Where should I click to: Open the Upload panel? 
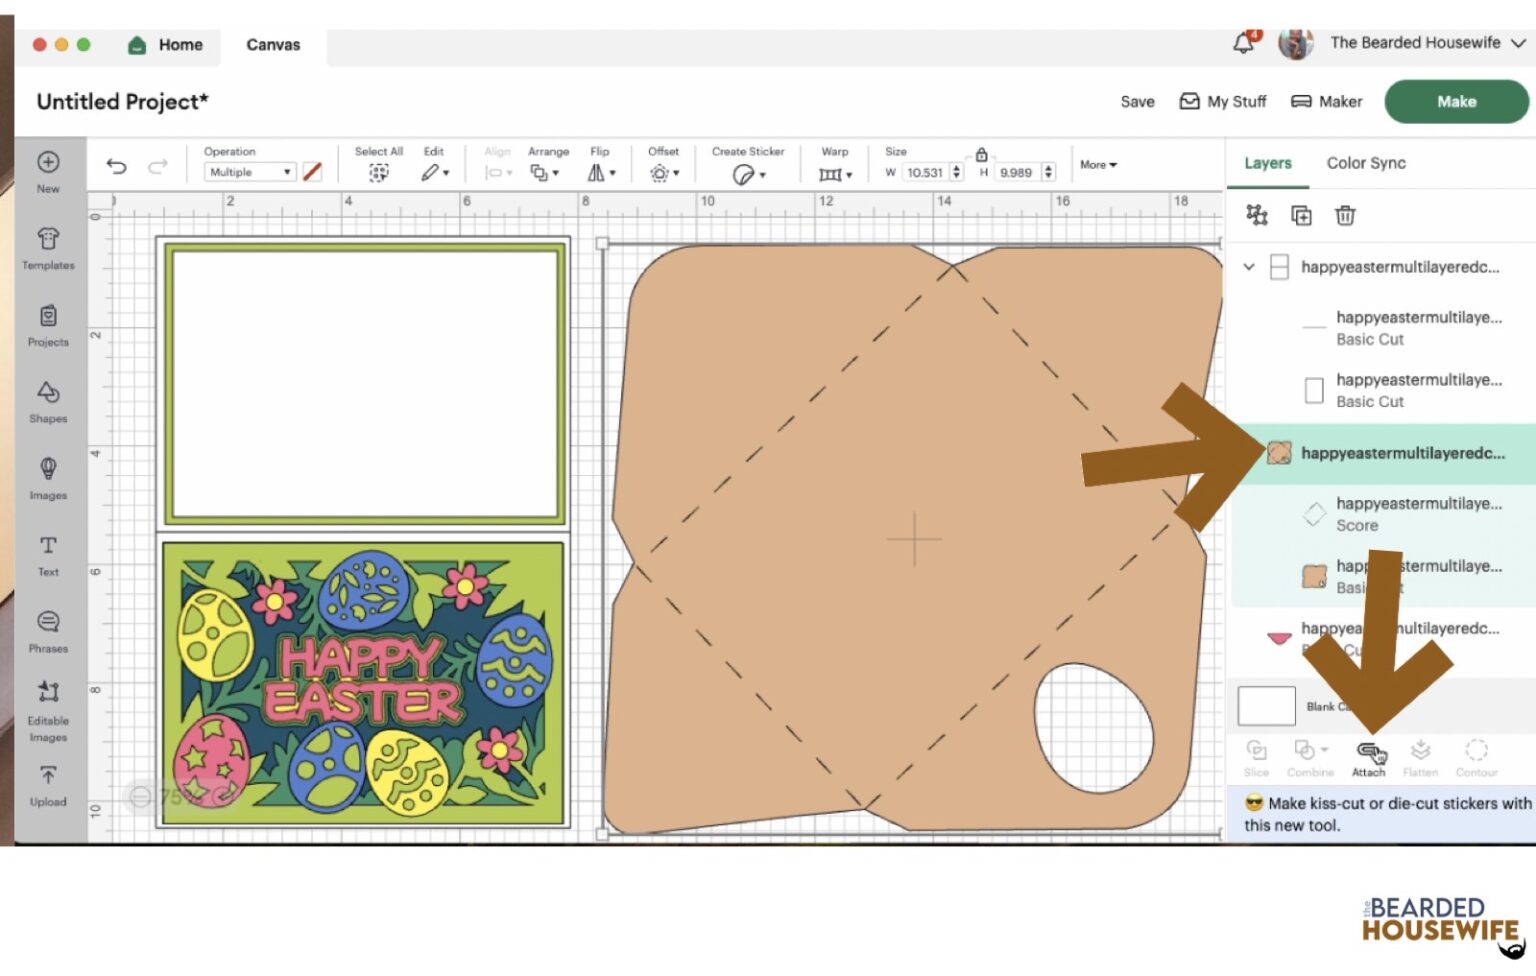click(x=47, y=783)
